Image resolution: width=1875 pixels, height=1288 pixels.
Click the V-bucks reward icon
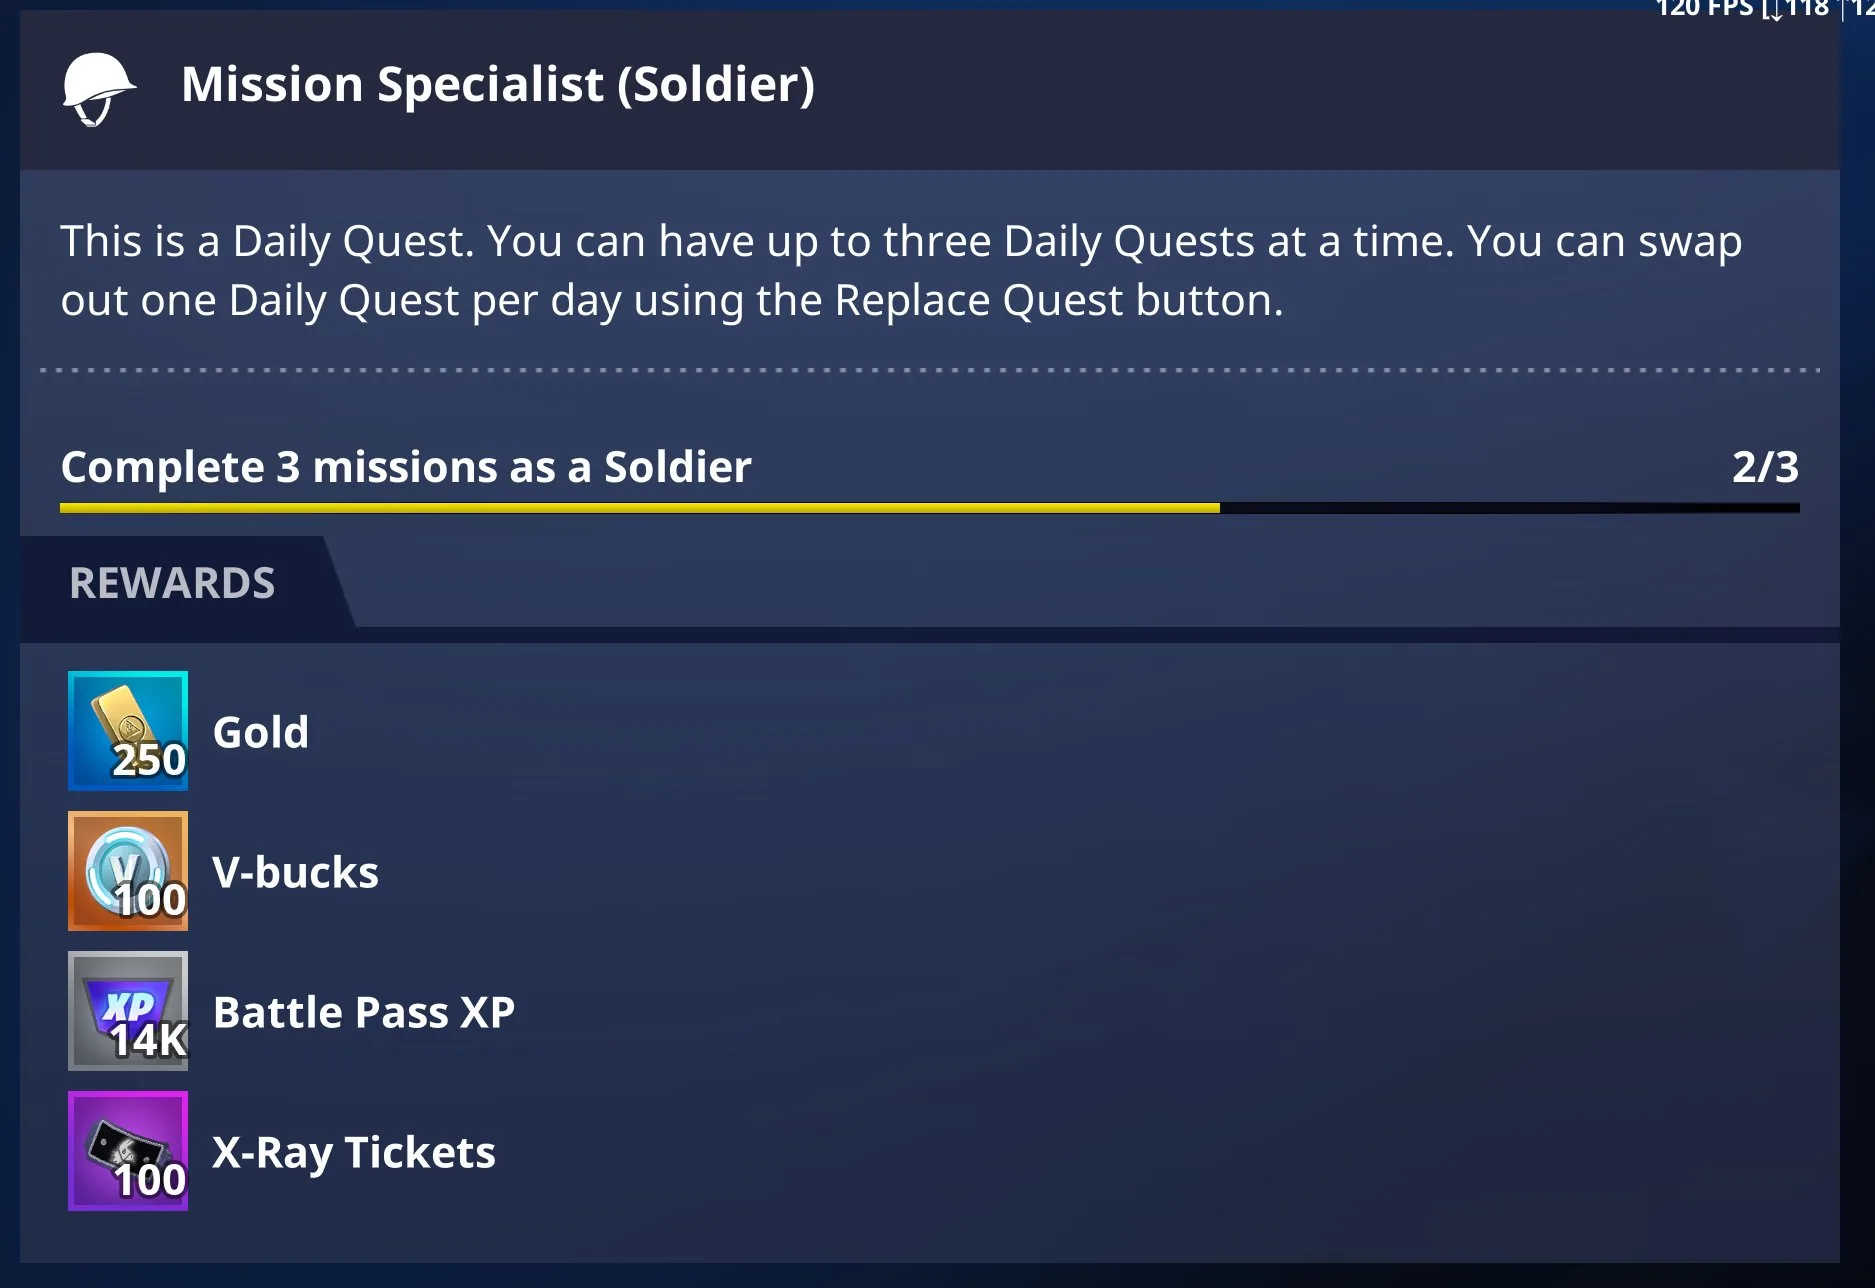click(128, 871)
